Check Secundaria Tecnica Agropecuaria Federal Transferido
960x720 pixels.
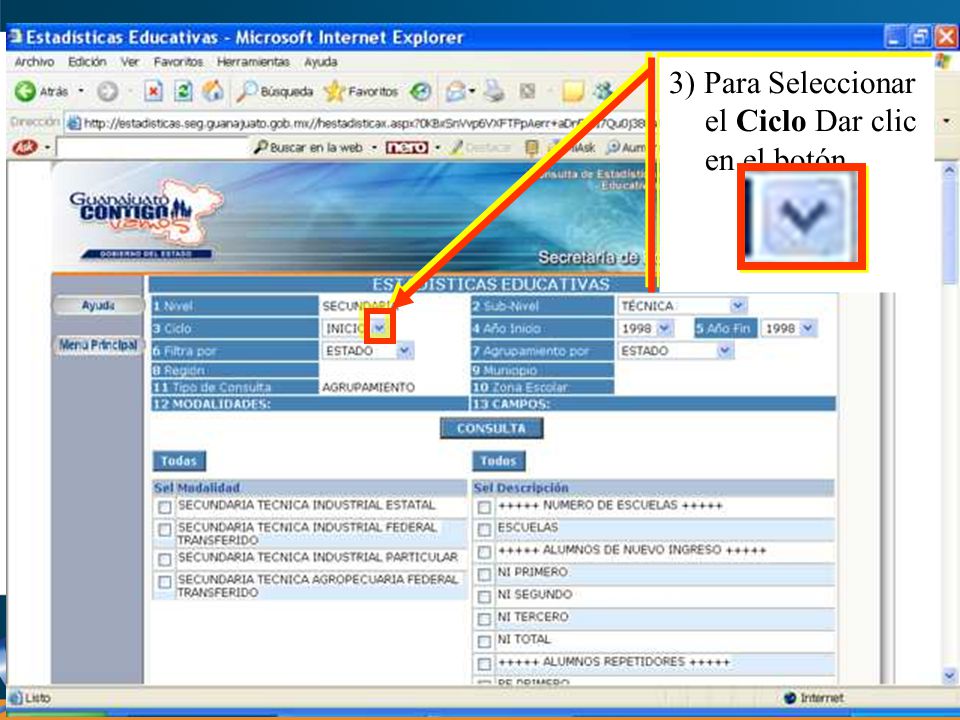(x=165, y=582)
